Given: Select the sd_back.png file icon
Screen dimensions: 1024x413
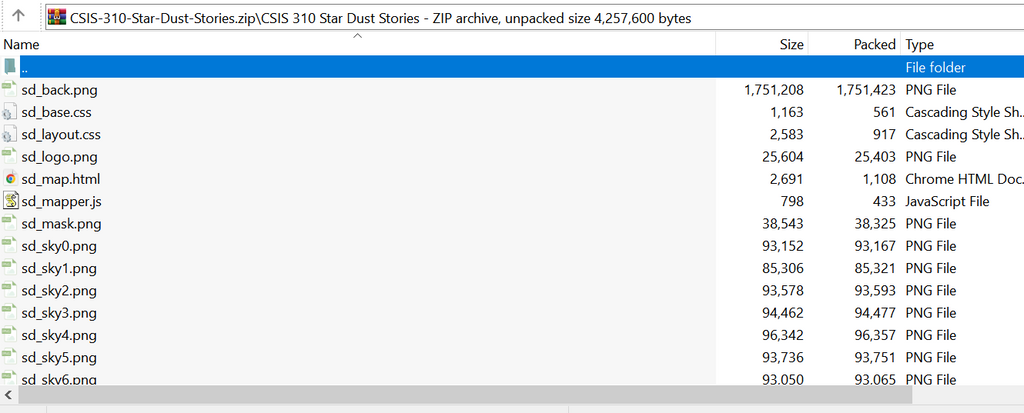Looking at the screenshot, I should click(10, 89).
